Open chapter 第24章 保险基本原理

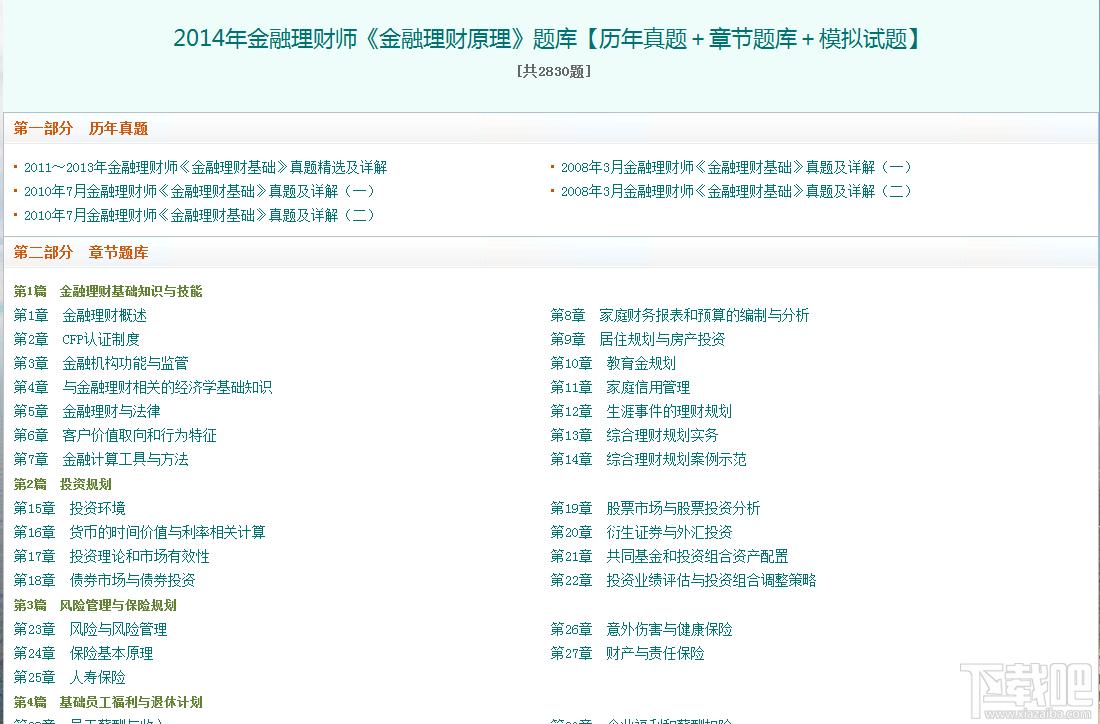pos(83,653)
